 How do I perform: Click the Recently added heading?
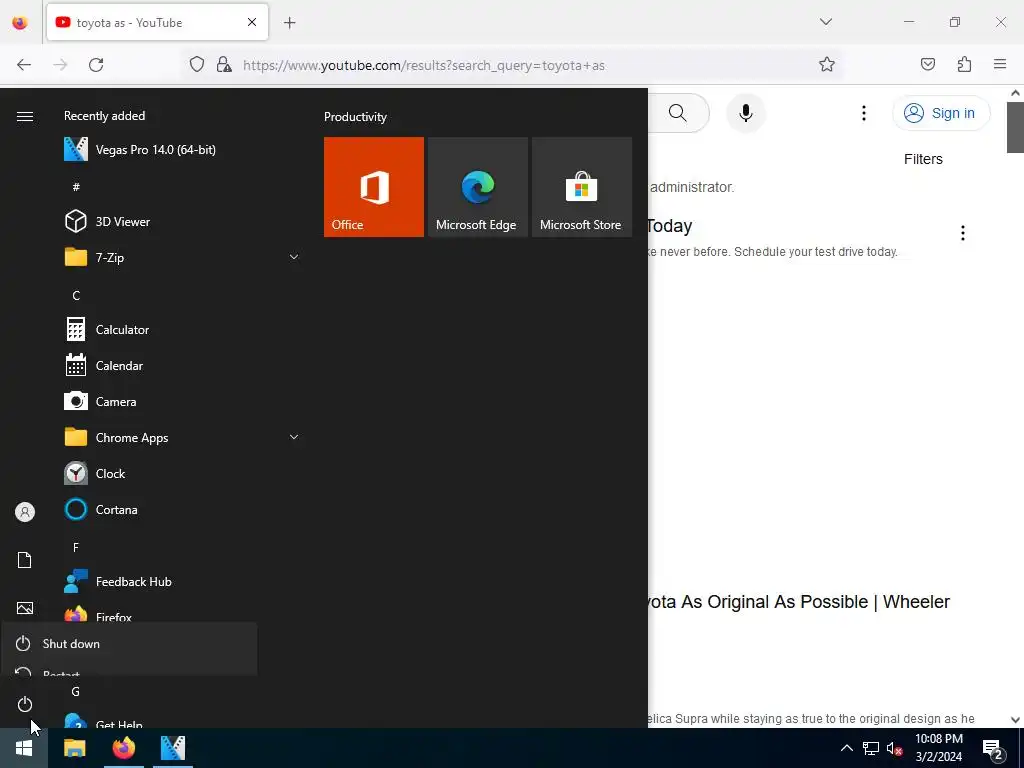[104, 116]
